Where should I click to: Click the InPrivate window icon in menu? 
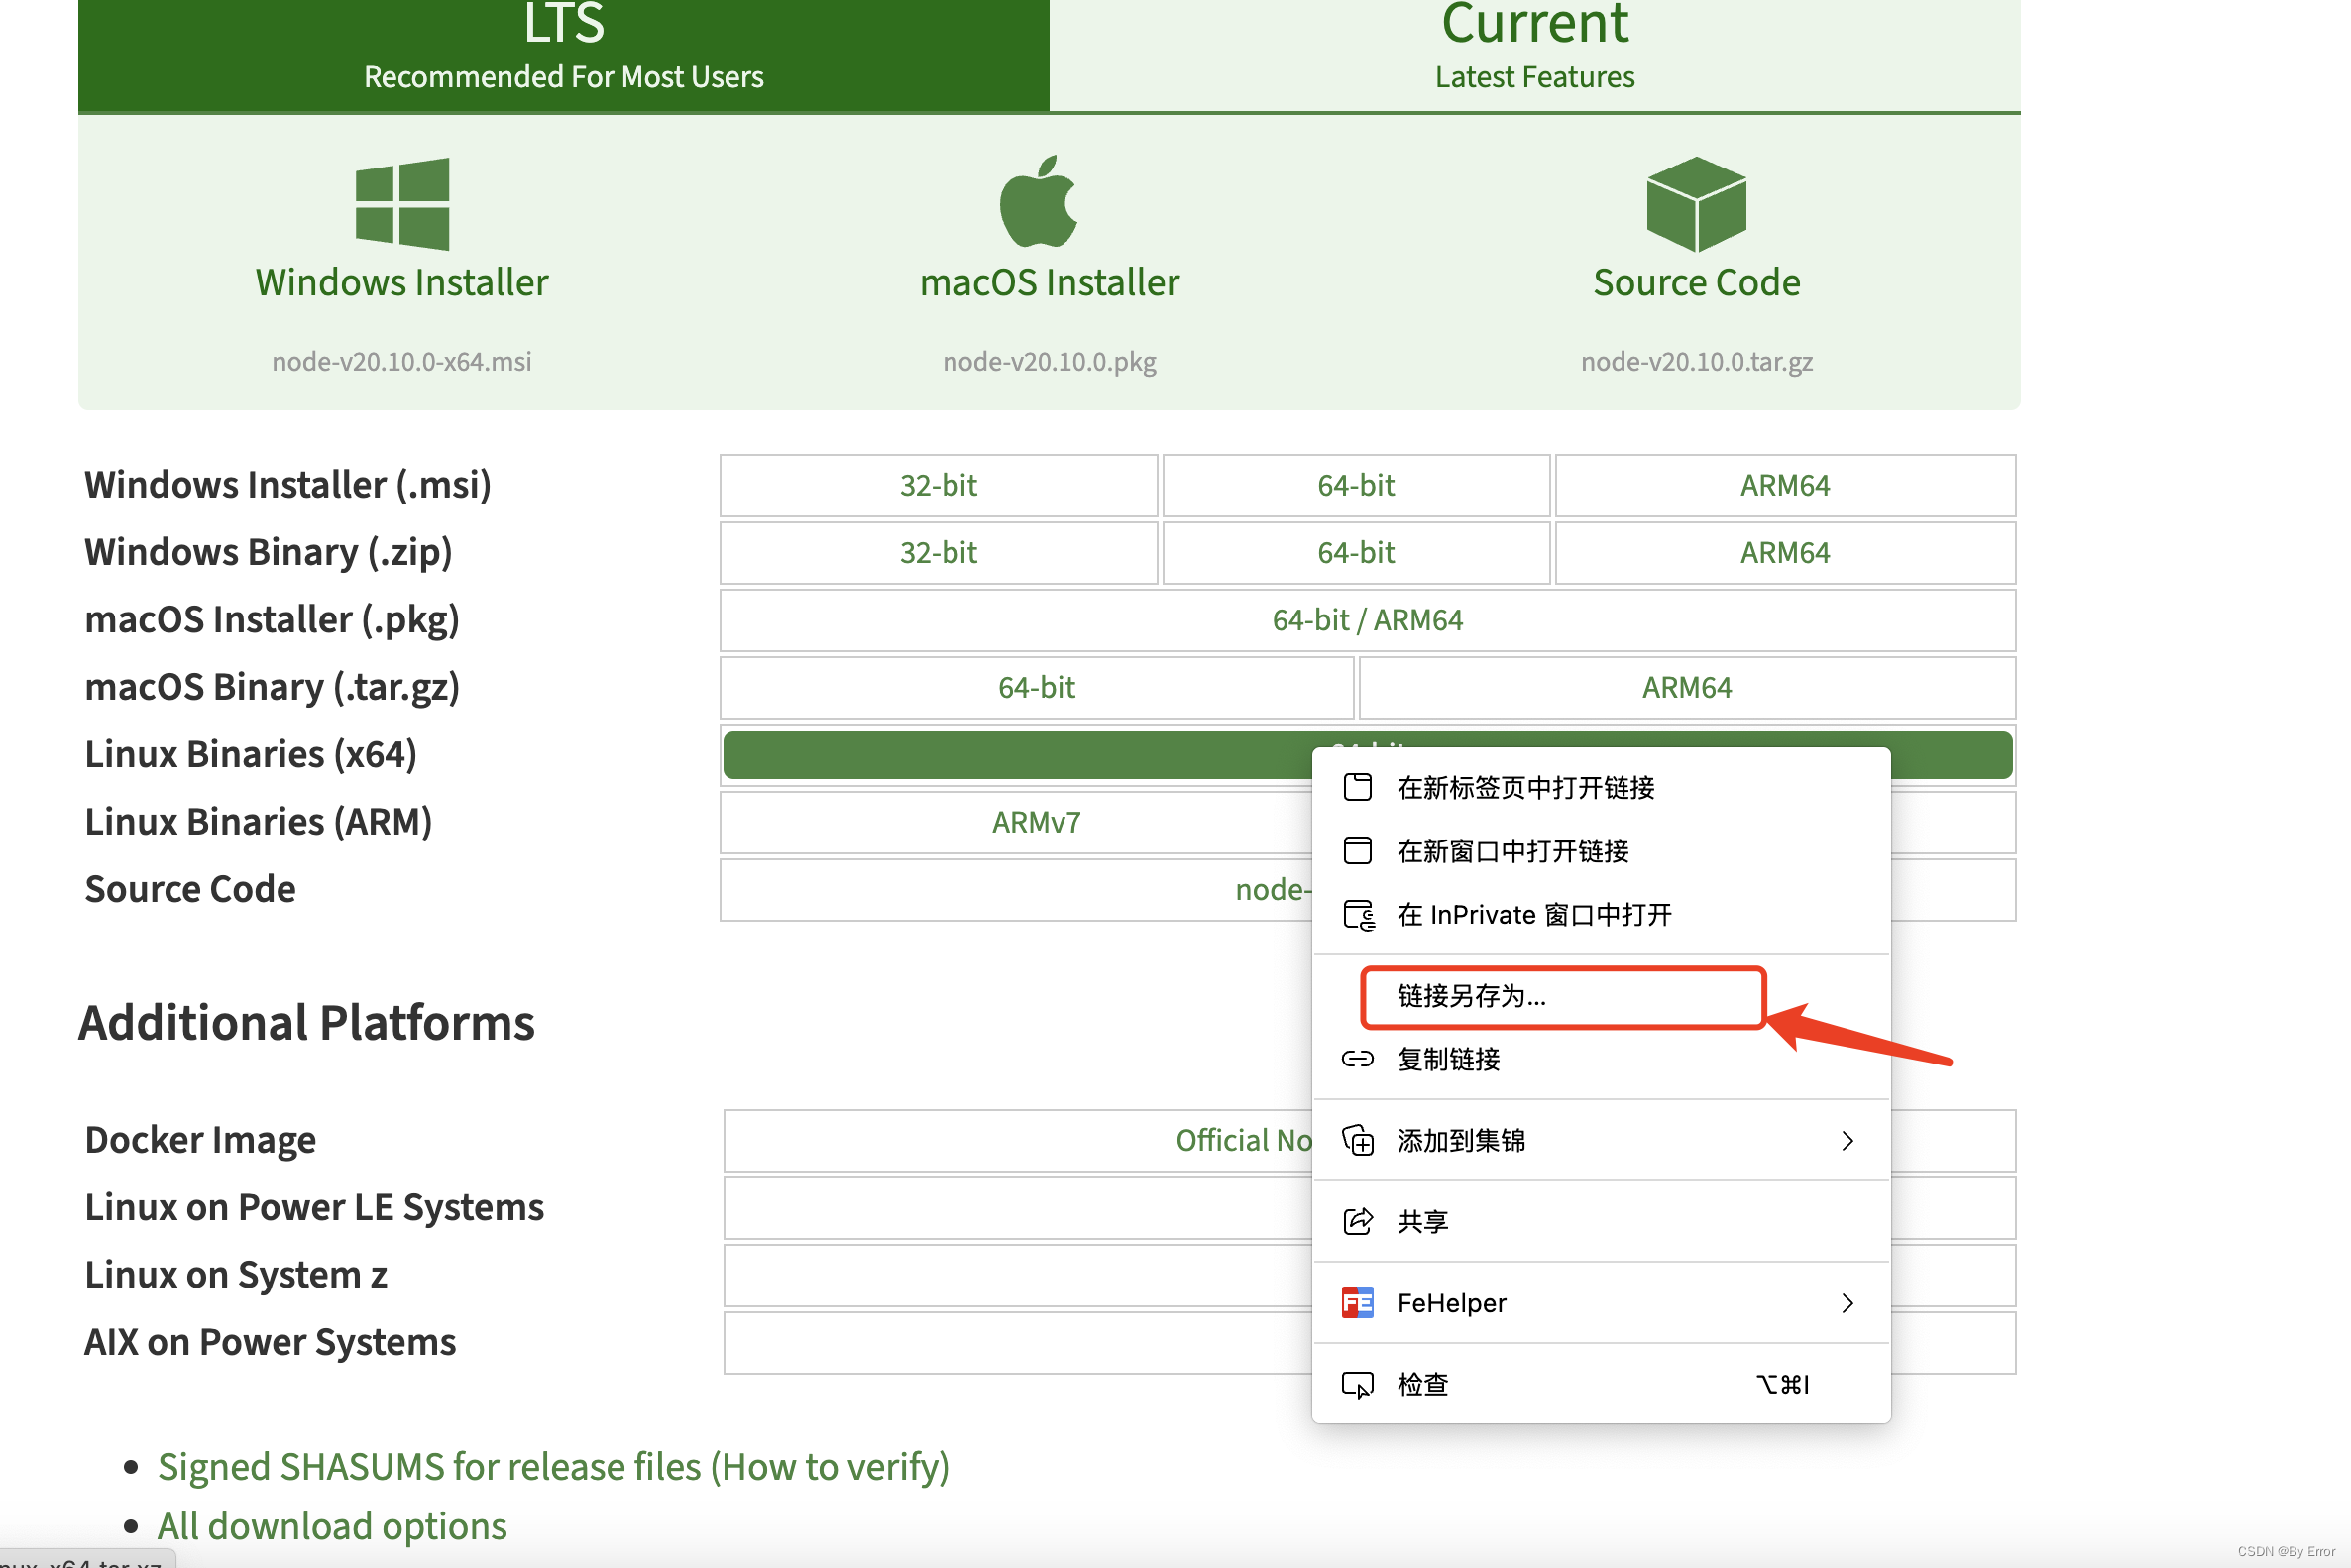(x=1361, y=914)
